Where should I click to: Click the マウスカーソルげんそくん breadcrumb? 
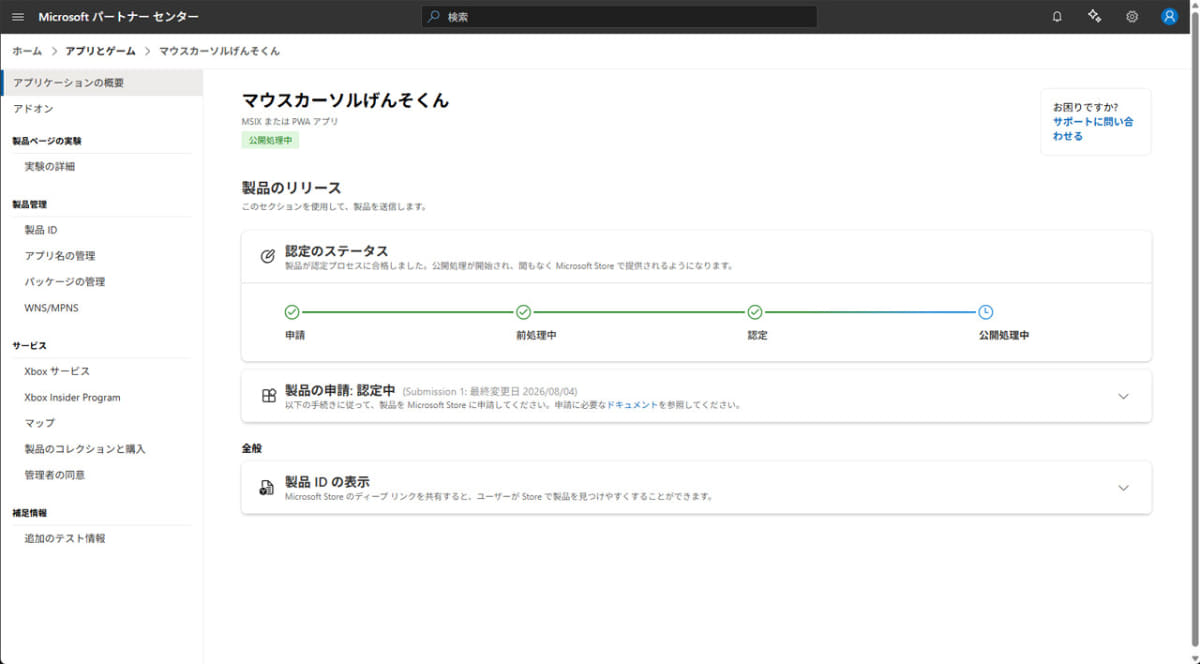(219, 51)
